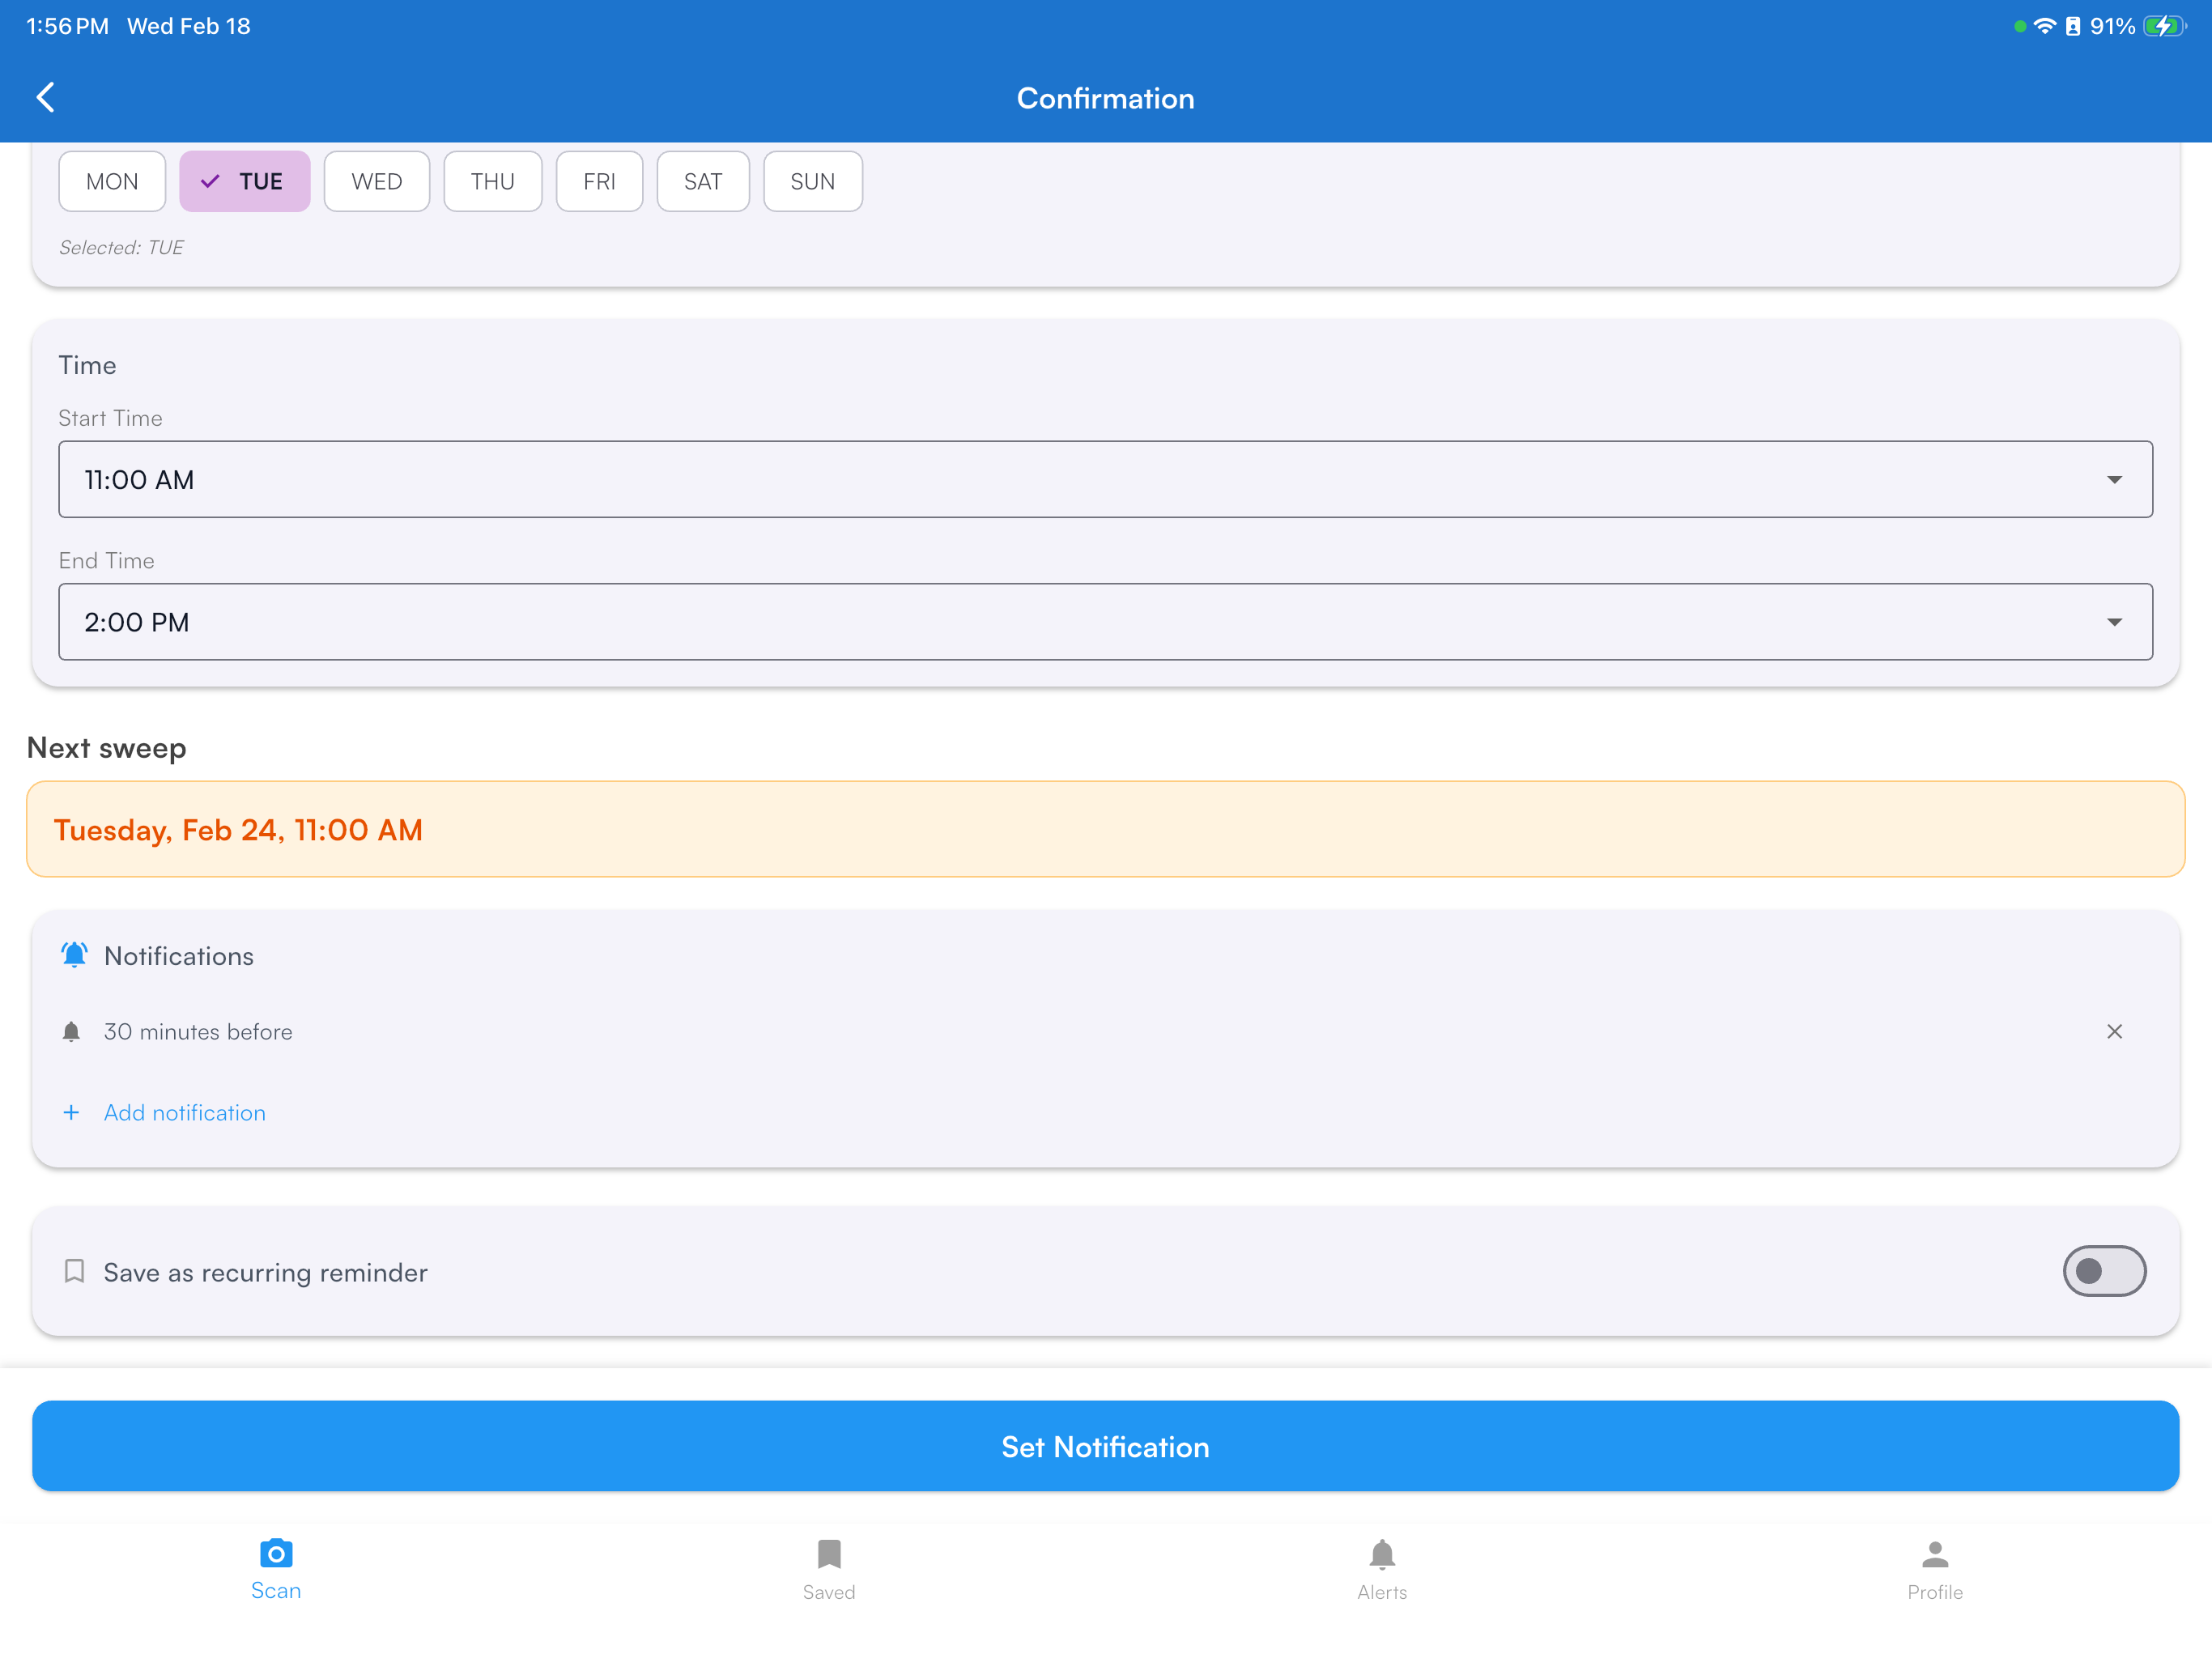Click the bell icon beside 30 minutes before
2212x1658 pixels.
[x=71, y=1031]
